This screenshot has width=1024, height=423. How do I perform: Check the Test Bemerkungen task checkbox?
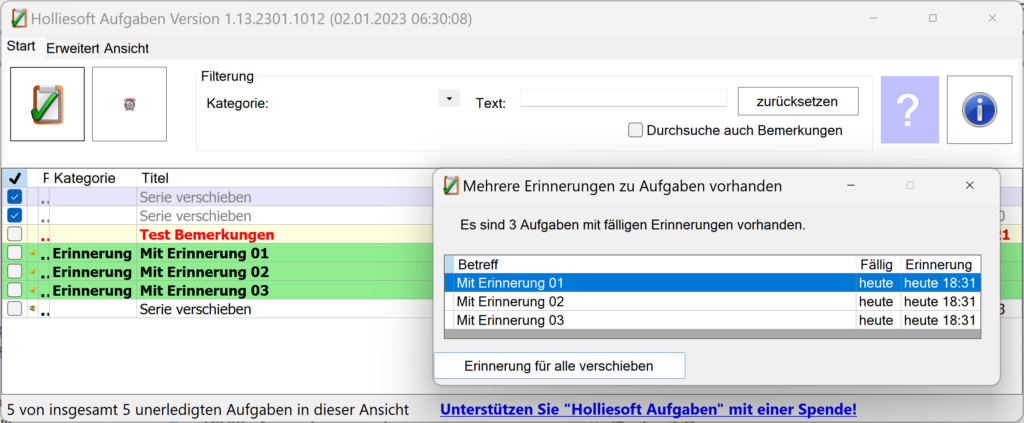[x=15, y=234]
